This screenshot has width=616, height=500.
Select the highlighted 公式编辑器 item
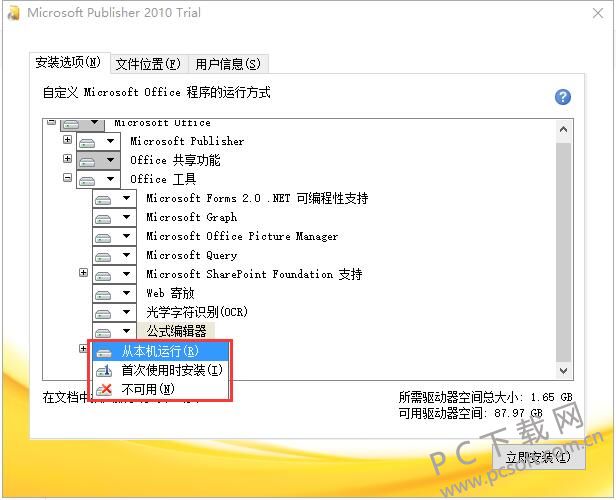click(x=176, y=331)
